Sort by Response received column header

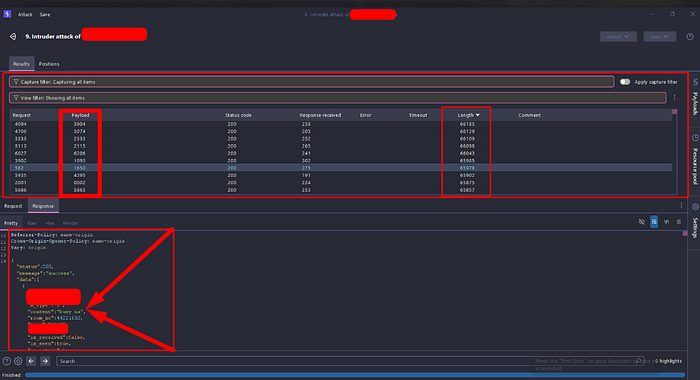320,115
